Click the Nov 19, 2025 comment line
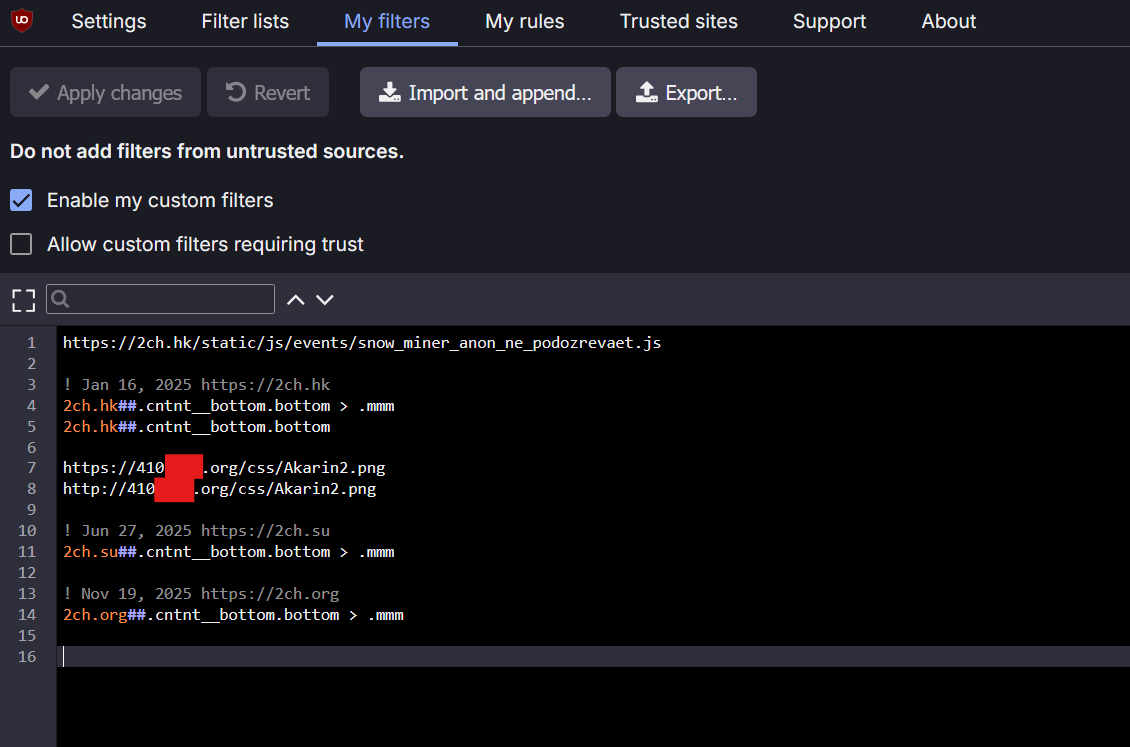Image resolution: width=1130 pixels, height=747 pixels. pyautogui.click(x=201, y=594)
